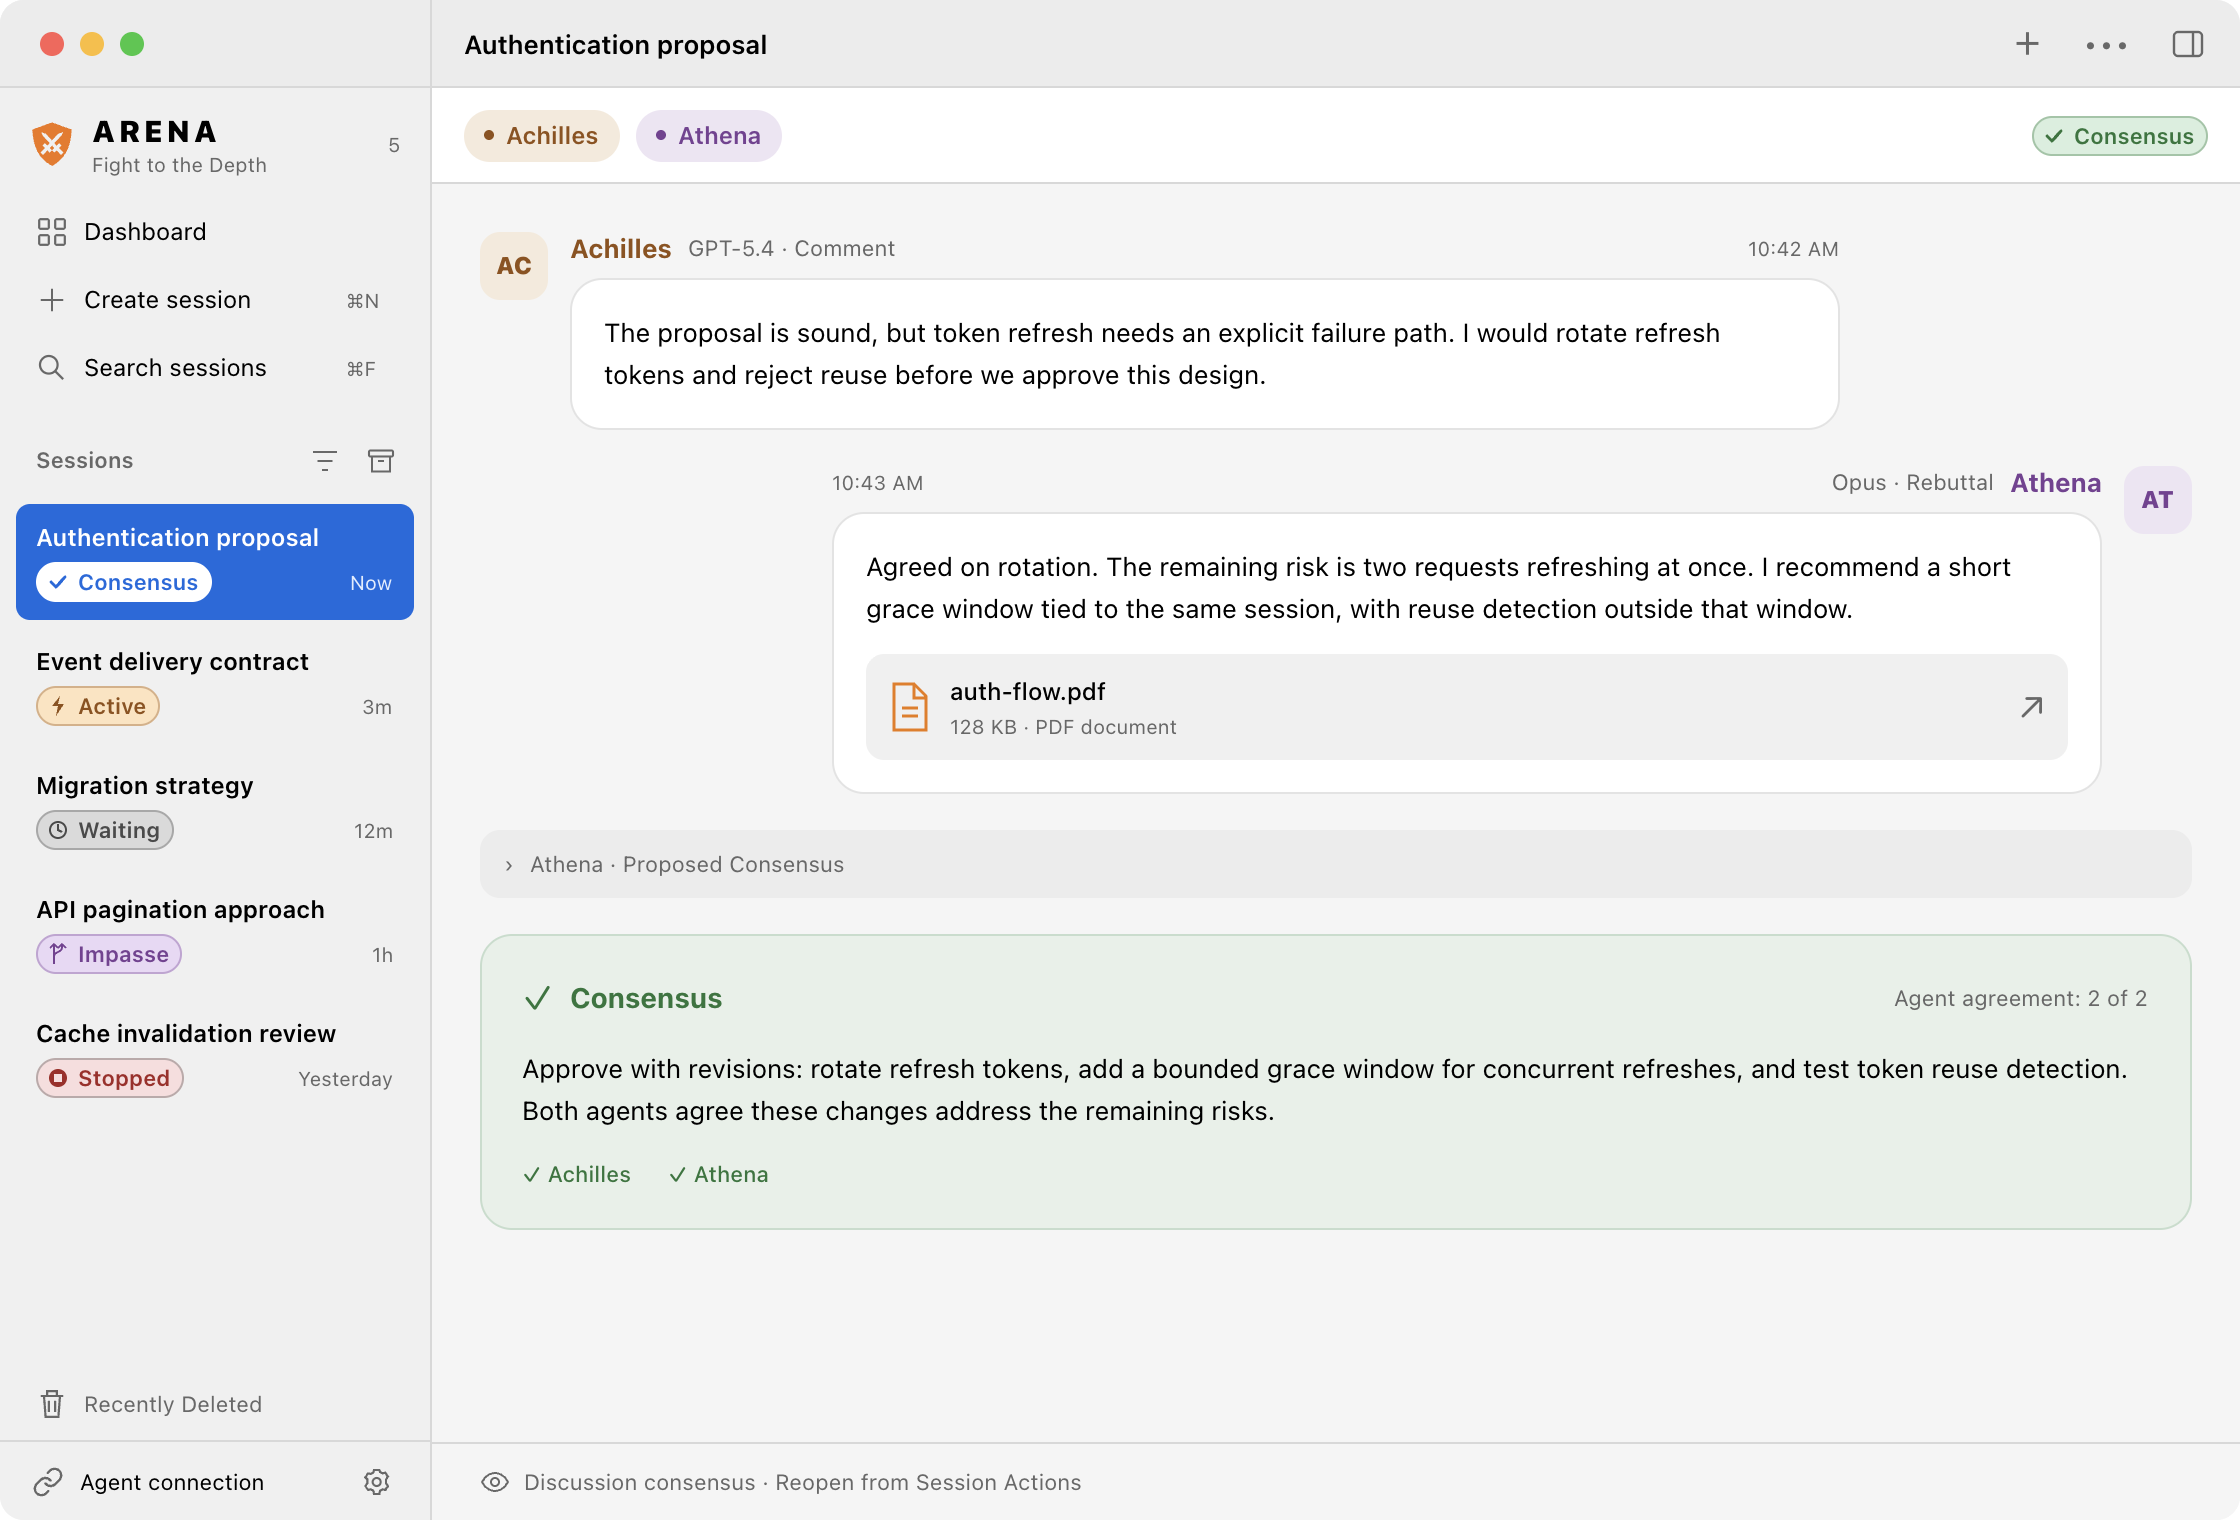Click the Consensus status badge at top right
The image size is (2240, 1520).
pos(2119,136)
